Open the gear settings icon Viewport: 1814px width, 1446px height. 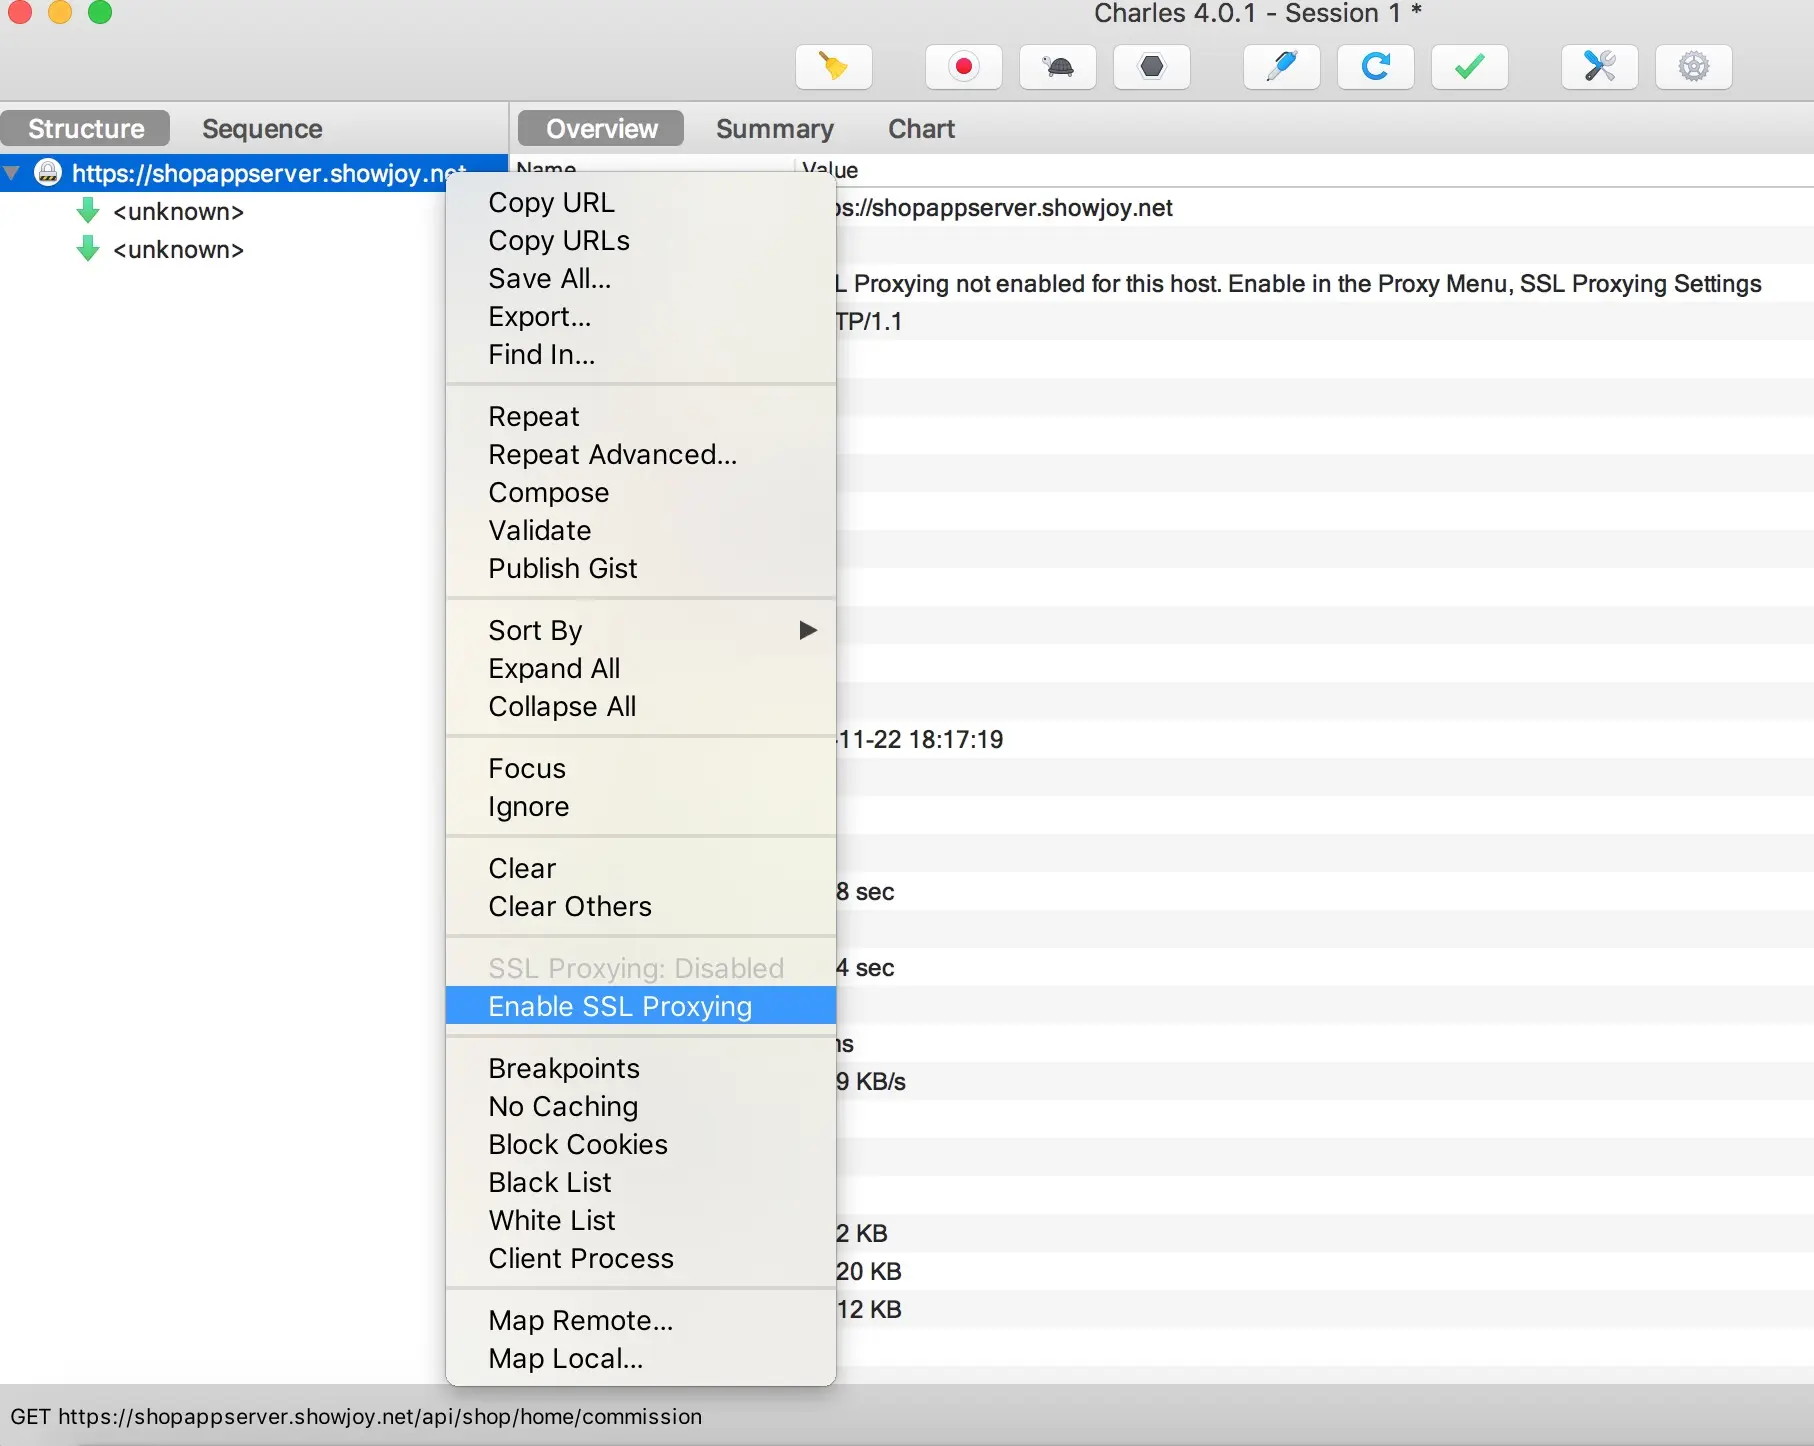click(x=1694, y=67)
